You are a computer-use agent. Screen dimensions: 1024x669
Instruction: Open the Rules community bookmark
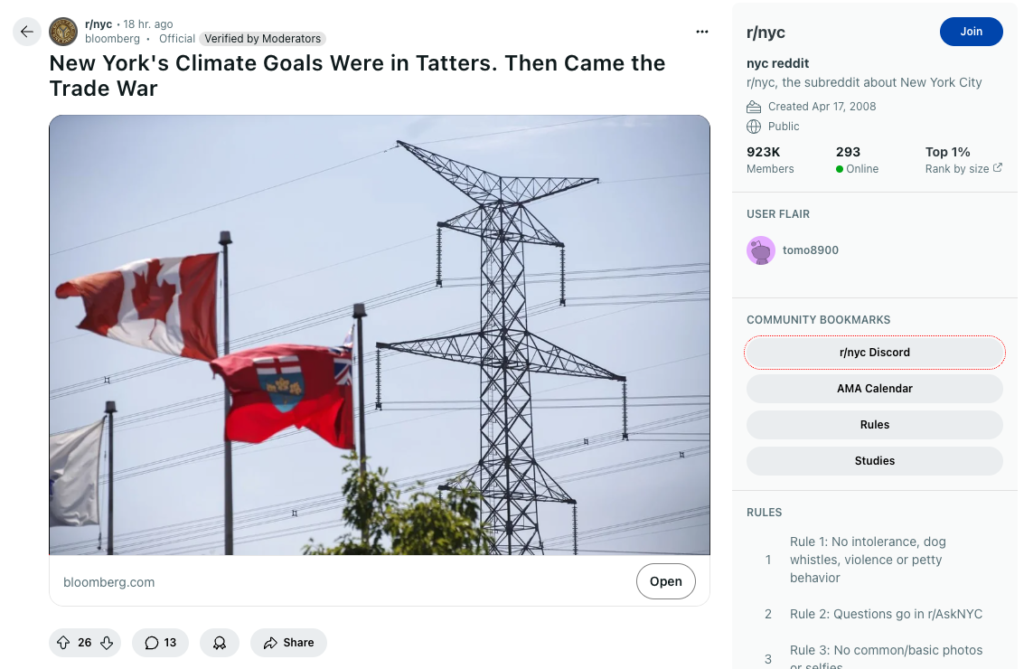(874, 424)
